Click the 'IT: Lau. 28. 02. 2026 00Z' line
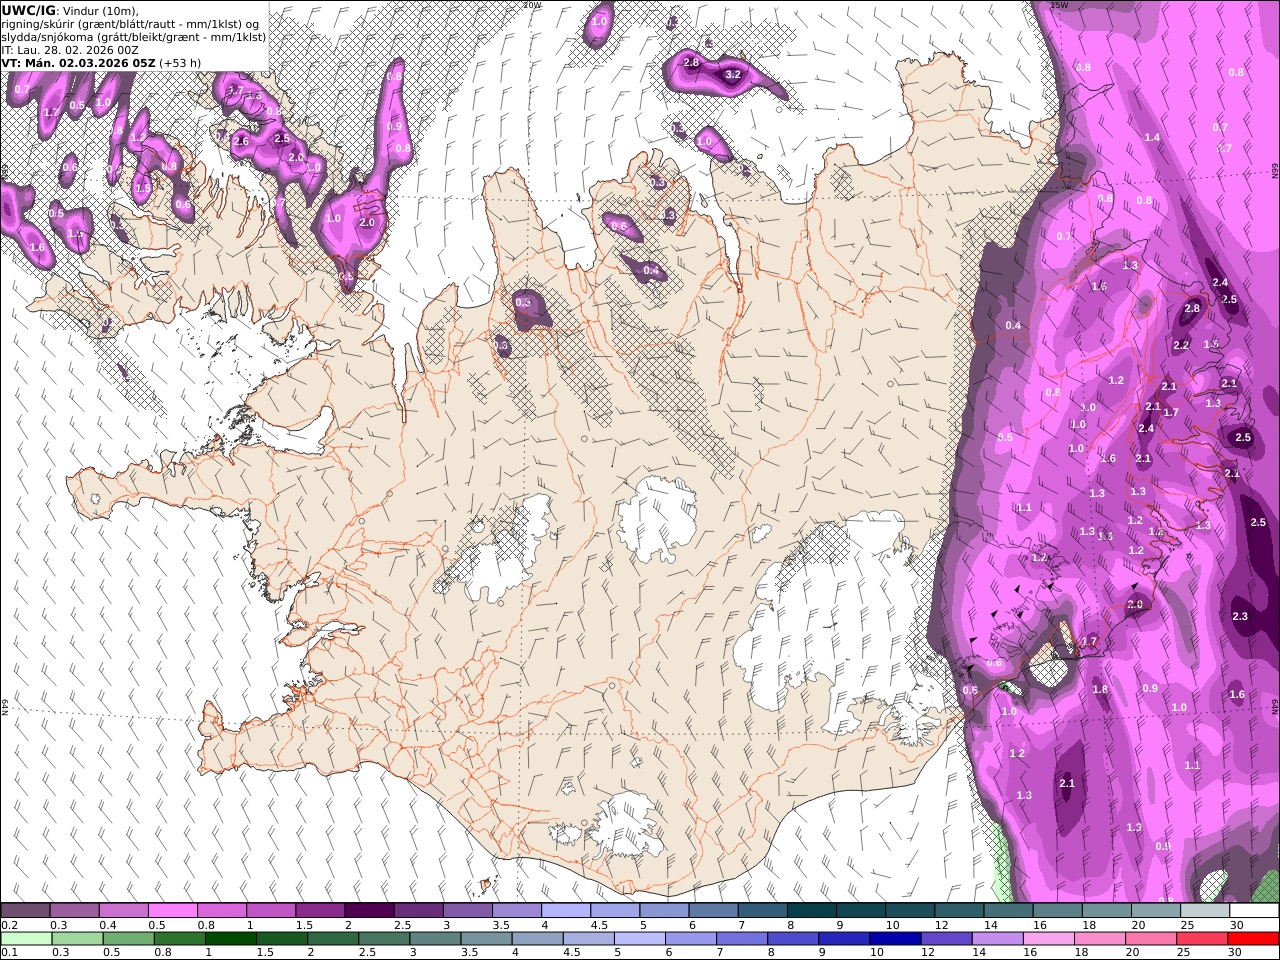Image resolution: width=1280 pixels, height=960 pixels. coord(71,49)
